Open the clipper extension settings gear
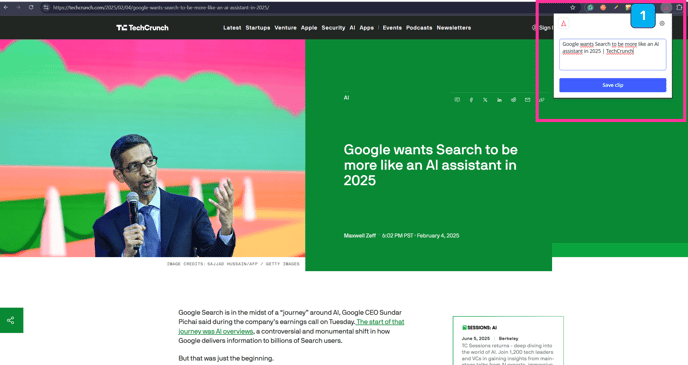This screenshot has width=688, height=365. [x=662, y=24]
